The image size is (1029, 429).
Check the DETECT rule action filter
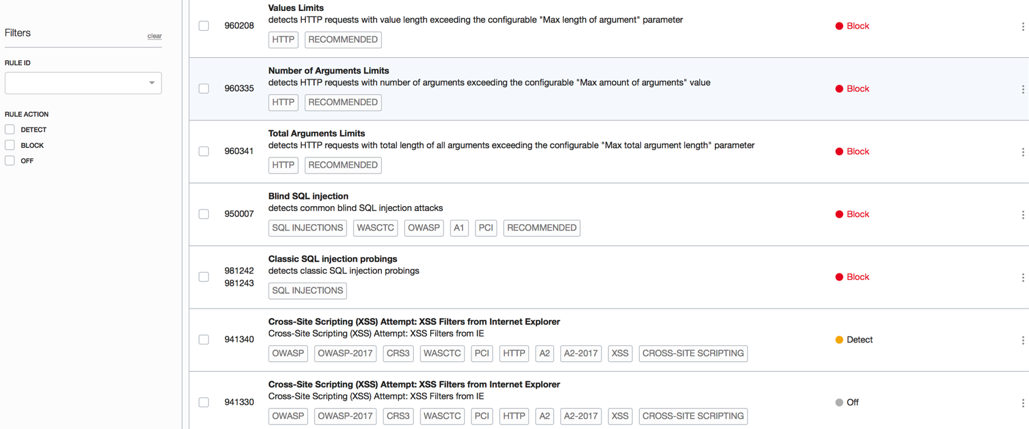pyautogui.click(x=10, y=130)
